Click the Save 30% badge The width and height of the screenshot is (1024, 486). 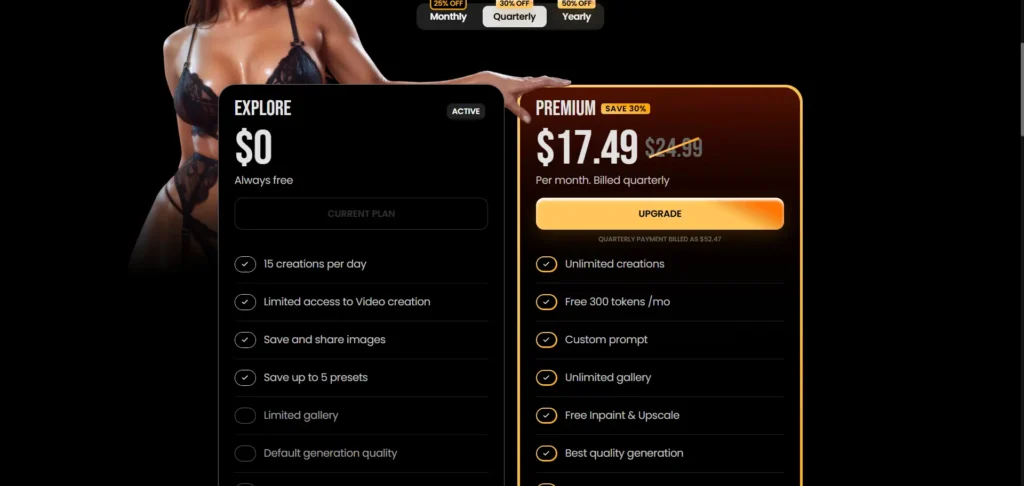pos(626,108)
